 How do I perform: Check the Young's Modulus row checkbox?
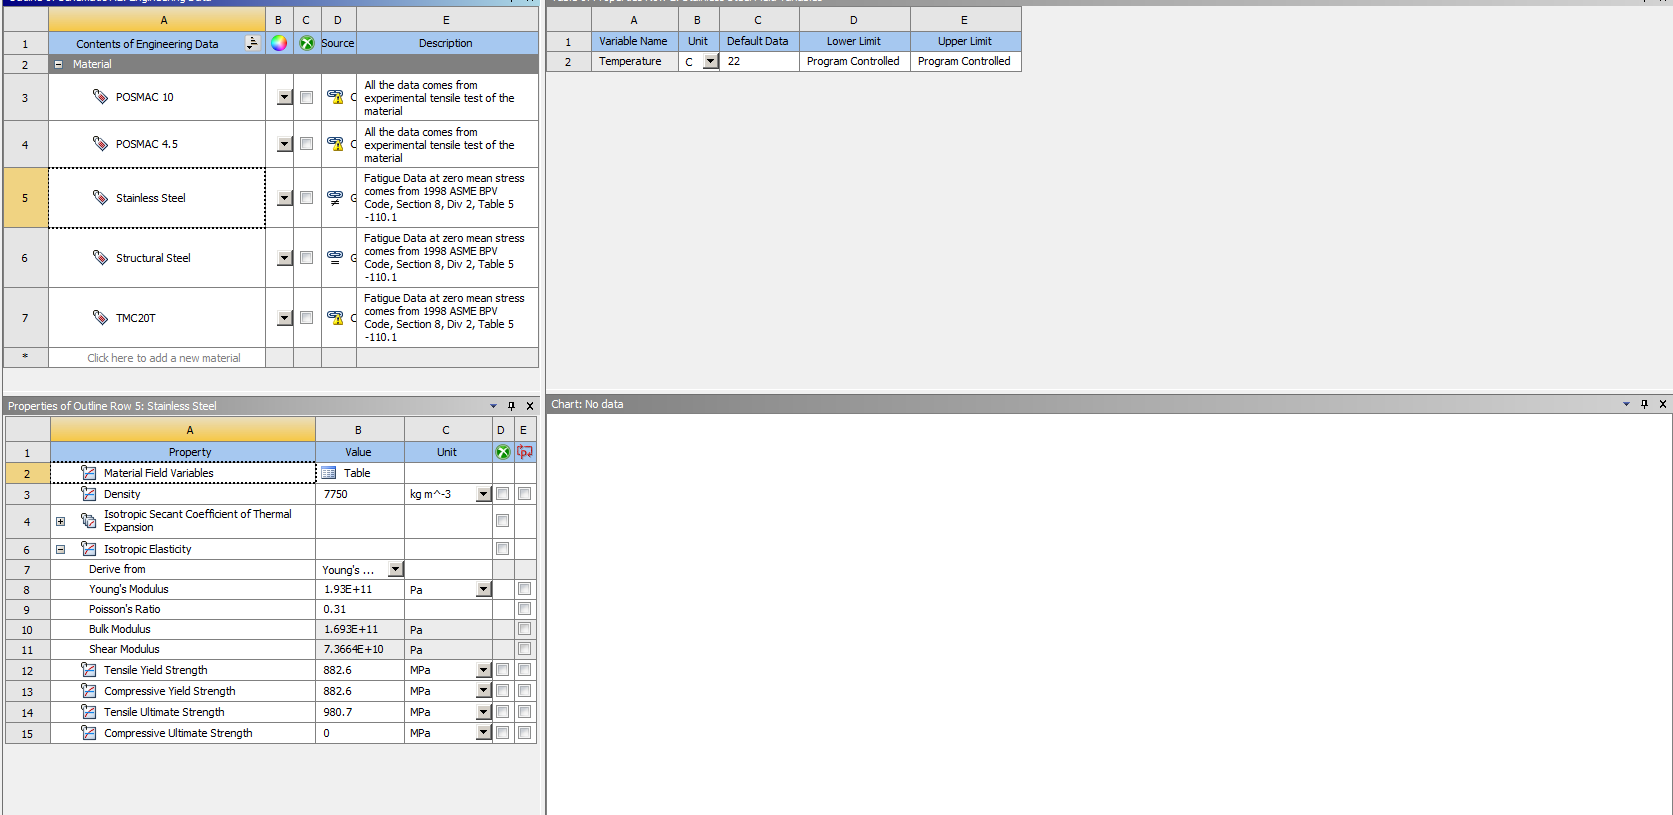(524, 589)
